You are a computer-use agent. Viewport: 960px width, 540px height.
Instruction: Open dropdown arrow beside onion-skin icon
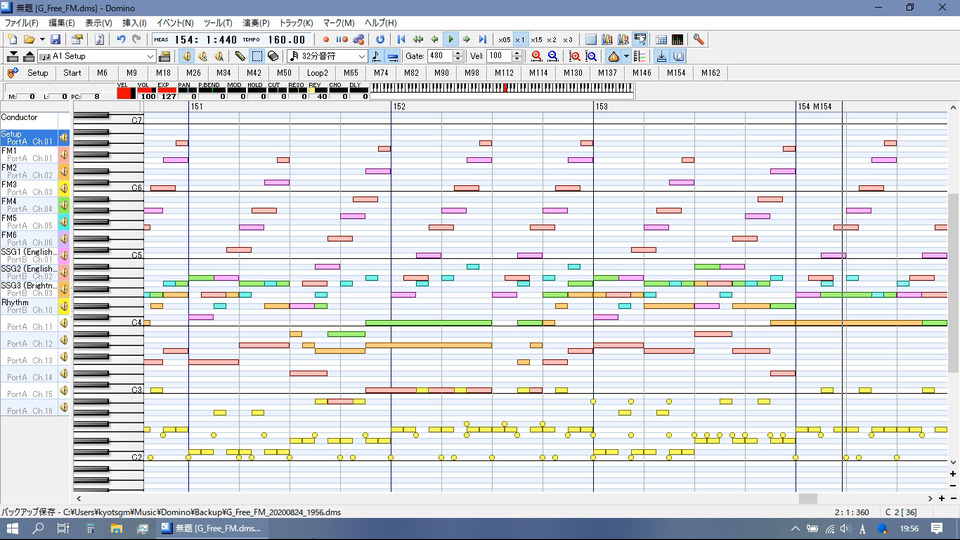pyautogui.click(x=626, y=56)
